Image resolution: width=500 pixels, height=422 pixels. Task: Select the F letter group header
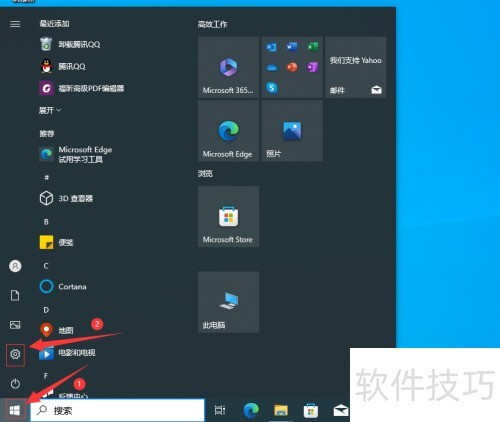click(x=46, y=376)
